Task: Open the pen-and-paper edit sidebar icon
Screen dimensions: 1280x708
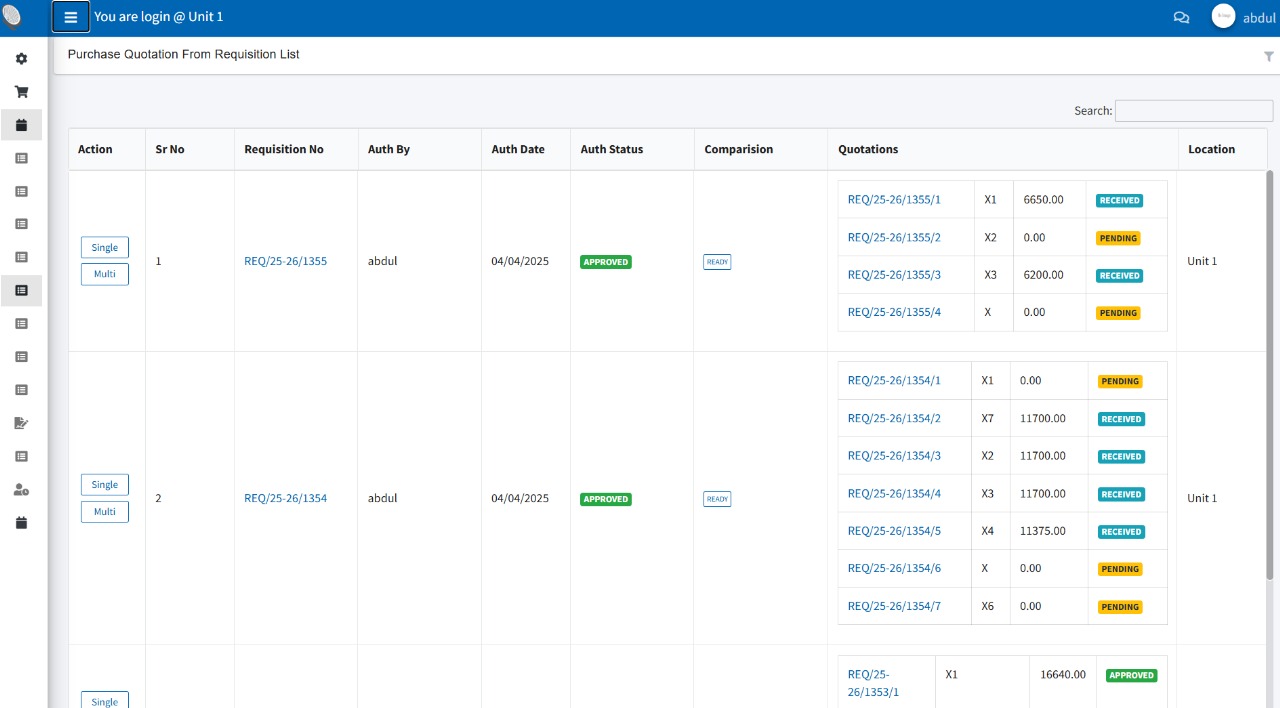Action: [x=21, y=423]
